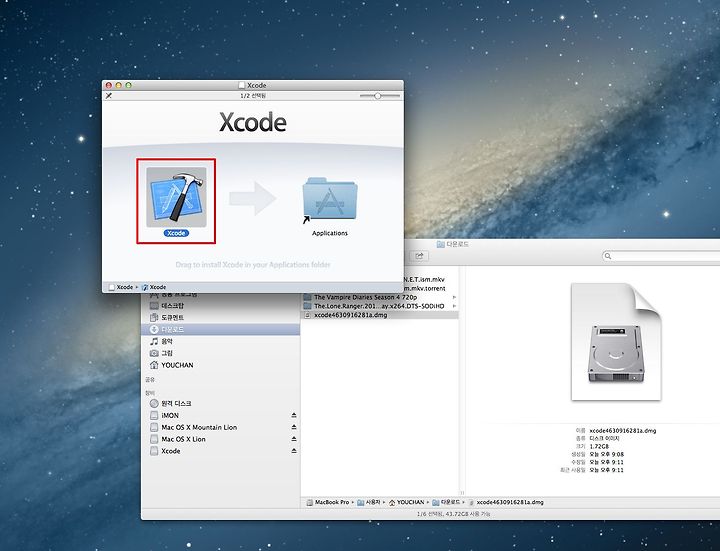720x551 pixels.
Task: Eject the Mac OS X Lion volume
Action: (294, 439)
